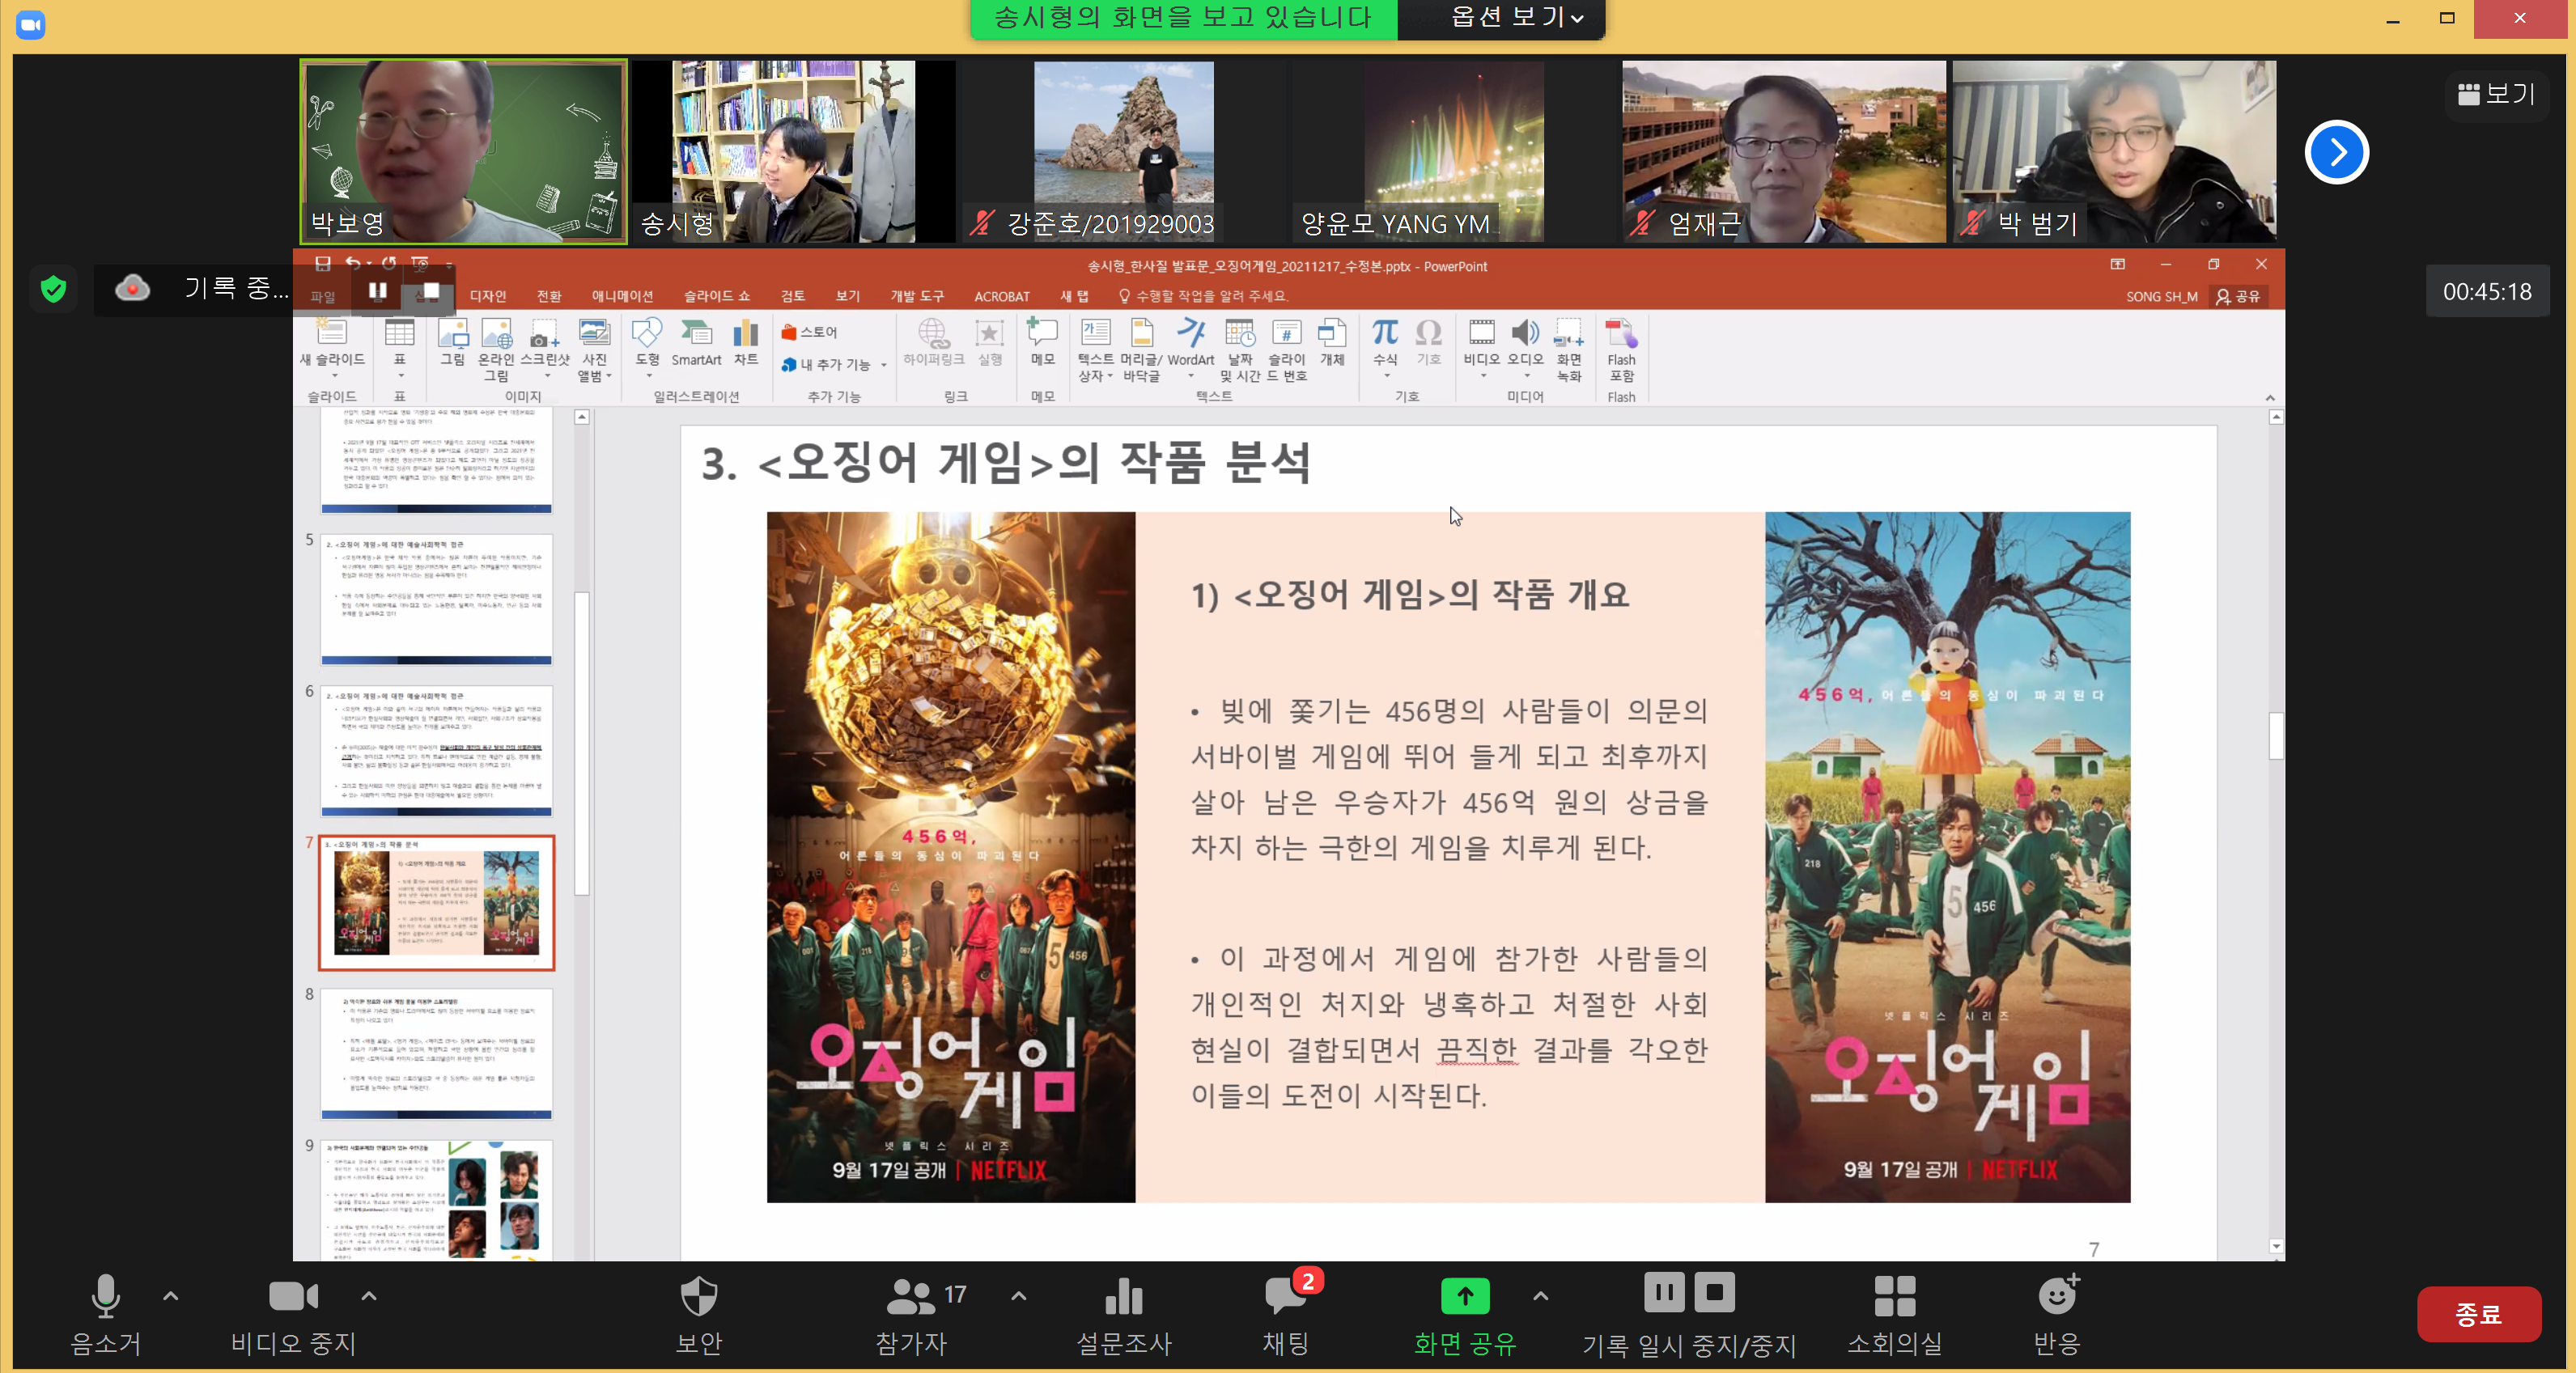
Task: Show next participants with blue arrow button
Action: point(2336,152)
